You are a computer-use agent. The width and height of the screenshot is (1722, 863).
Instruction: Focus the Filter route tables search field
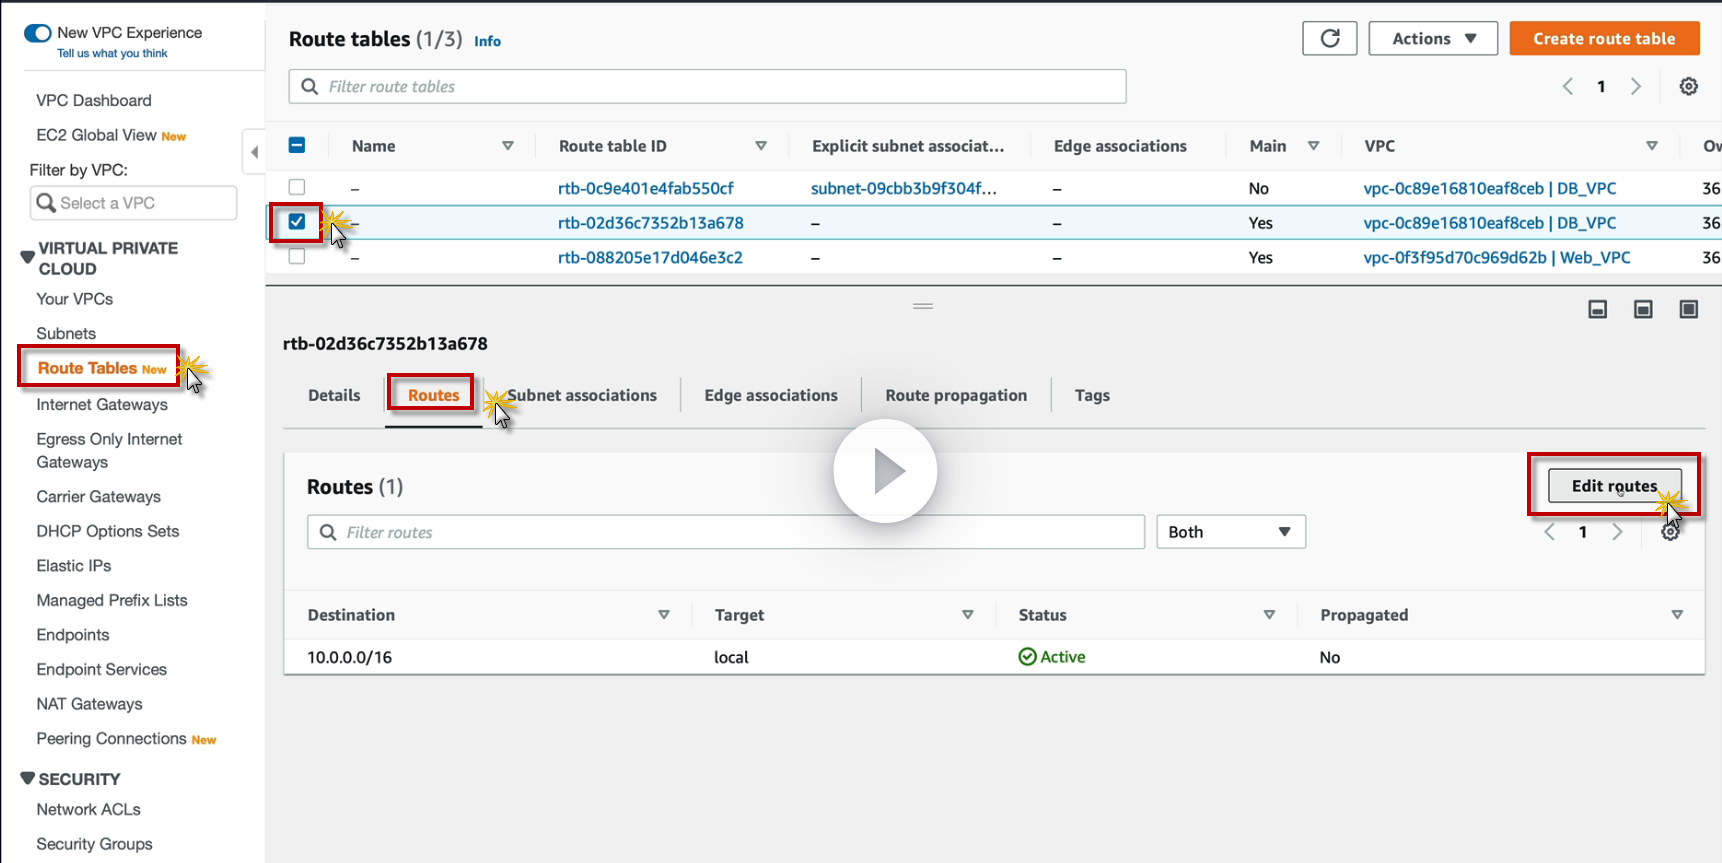707,86
